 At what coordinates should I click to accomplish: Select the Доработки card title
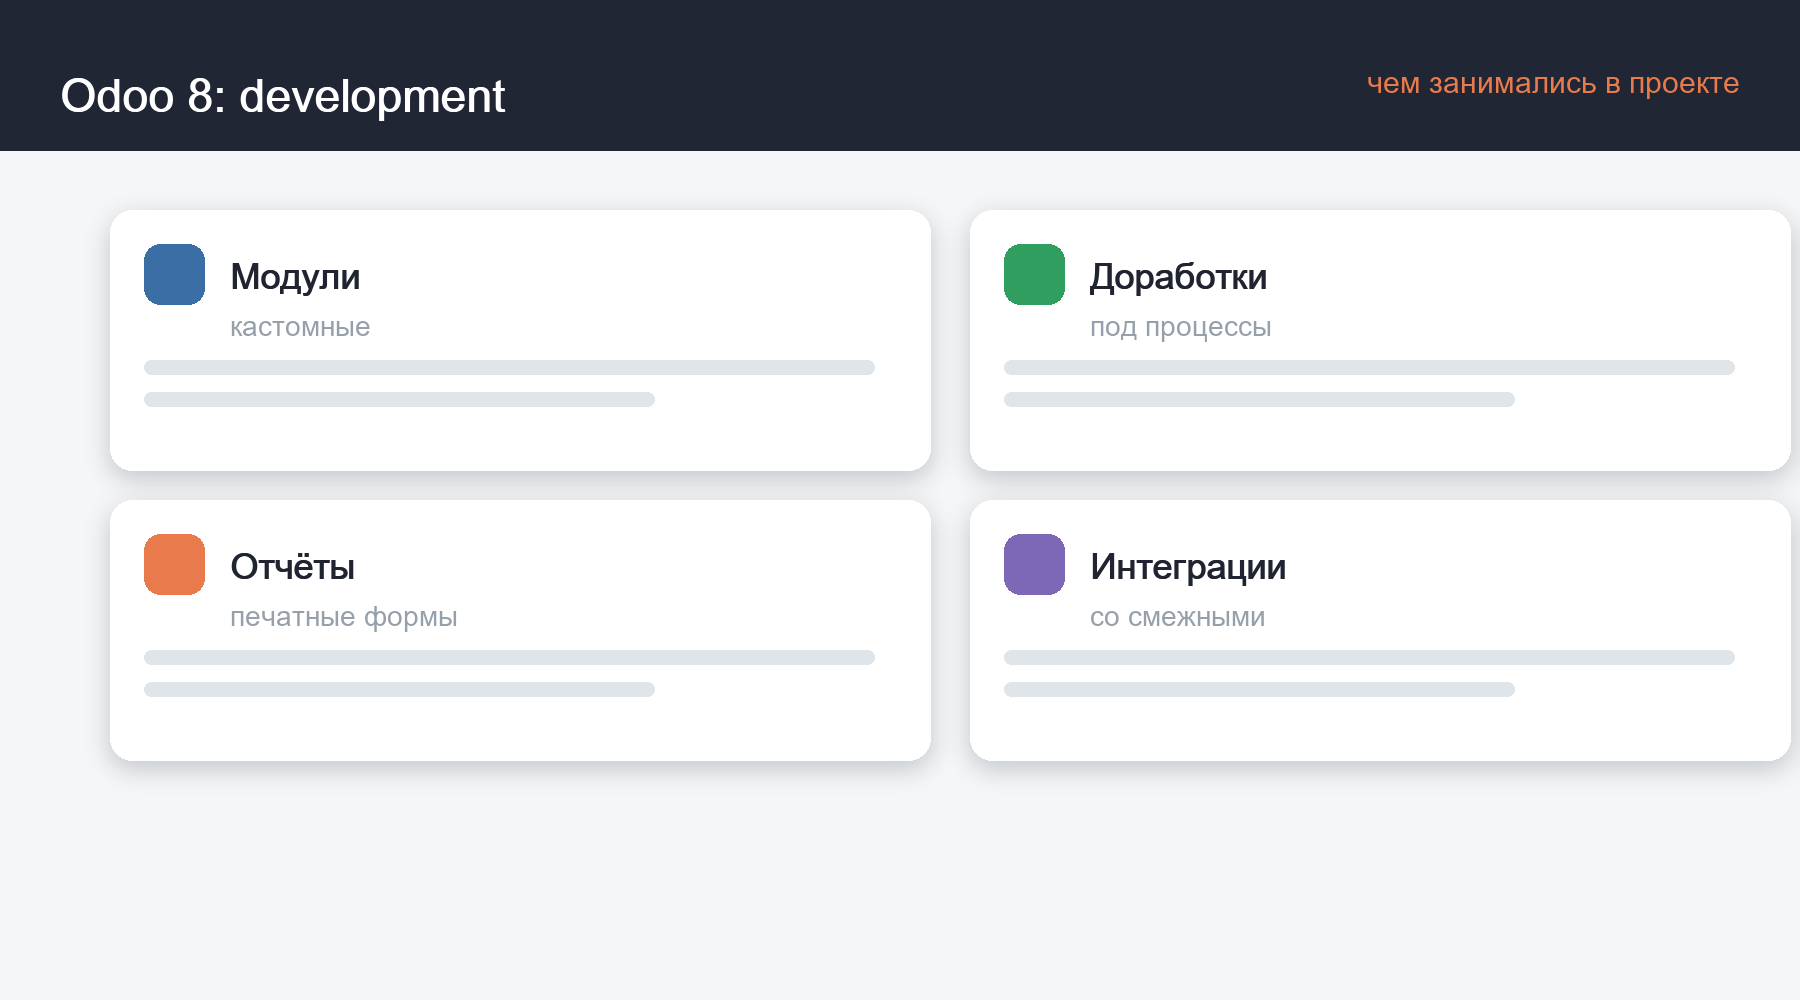pos(1178,277)
